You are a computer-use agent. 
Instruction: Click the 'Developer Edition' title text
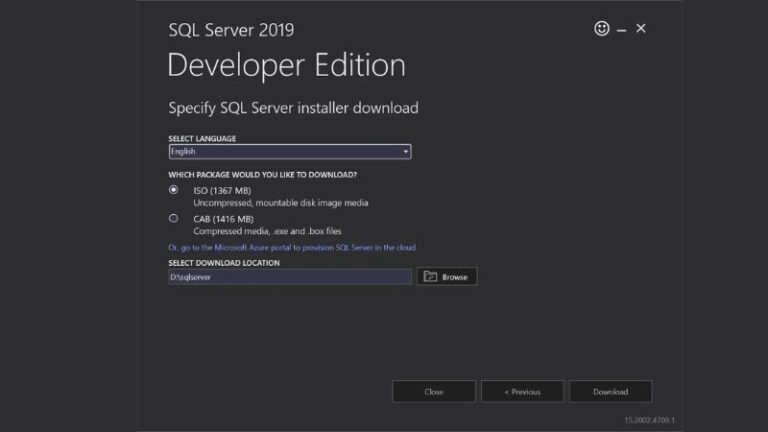coord(287,65)
